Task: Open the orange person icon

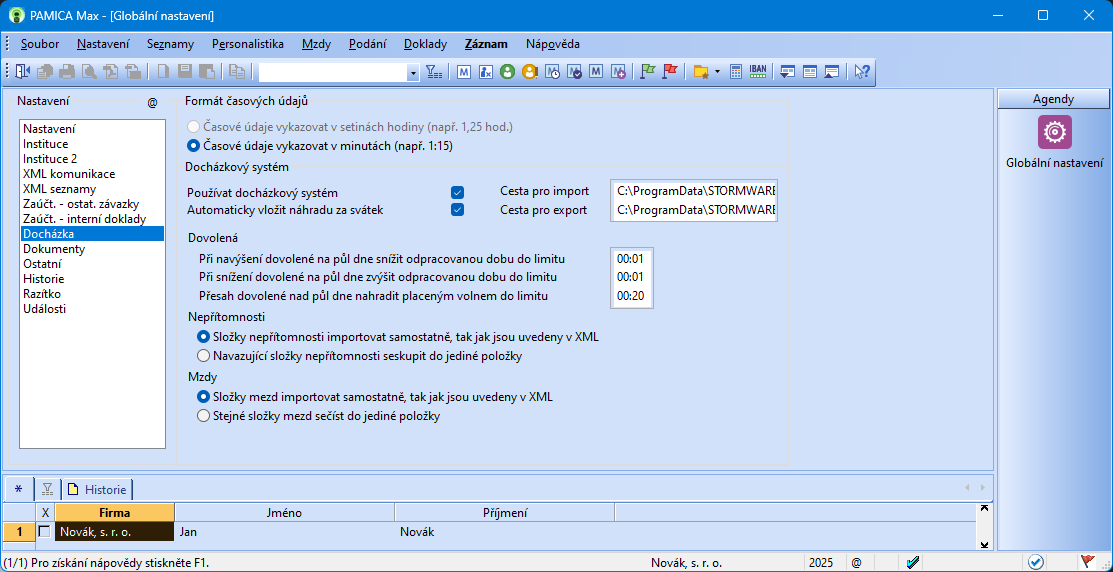Action: pos(529,72)
